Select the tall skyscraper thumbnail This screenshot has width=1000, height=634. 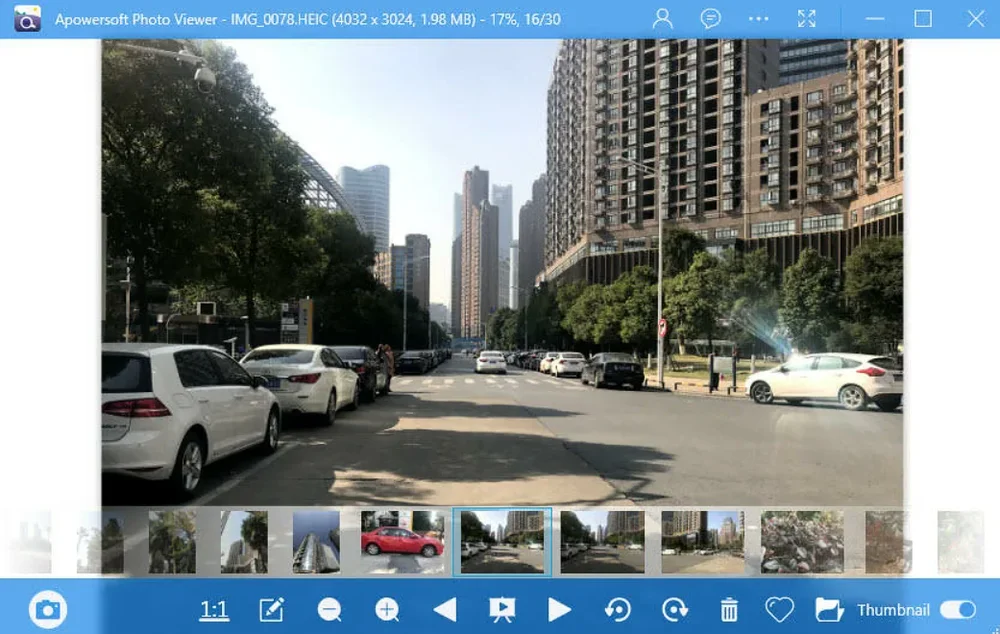[316, 542]
